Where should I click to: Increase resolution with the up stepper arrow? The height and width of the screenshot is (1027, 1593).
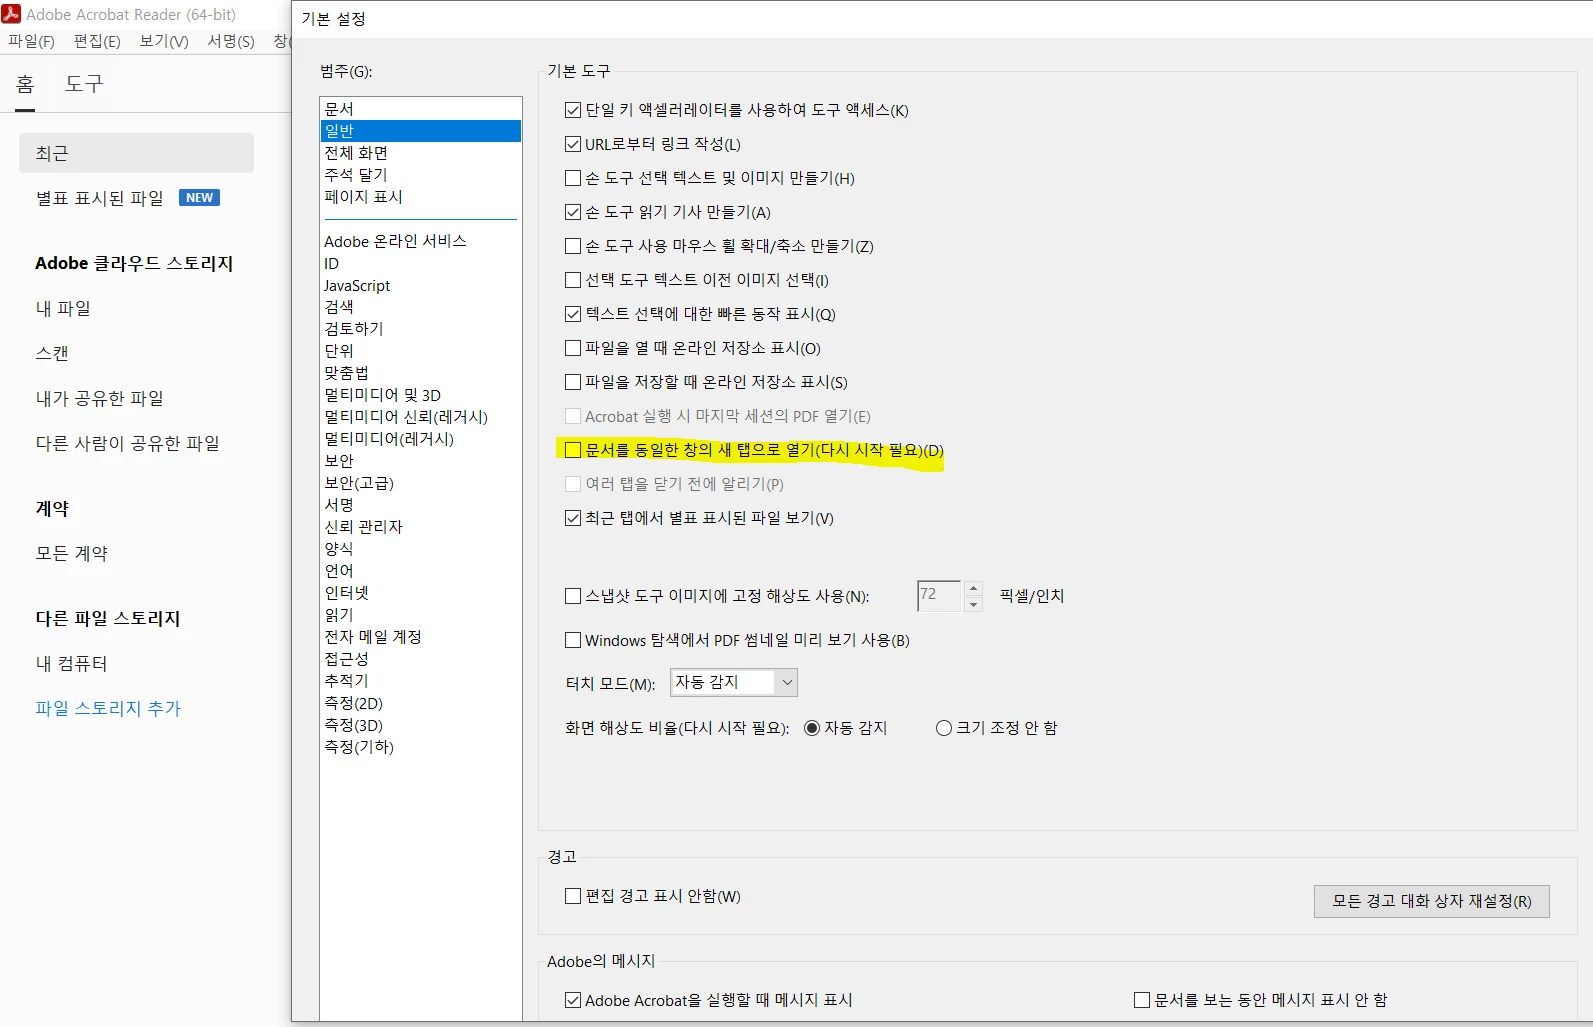tap(973, 589)
